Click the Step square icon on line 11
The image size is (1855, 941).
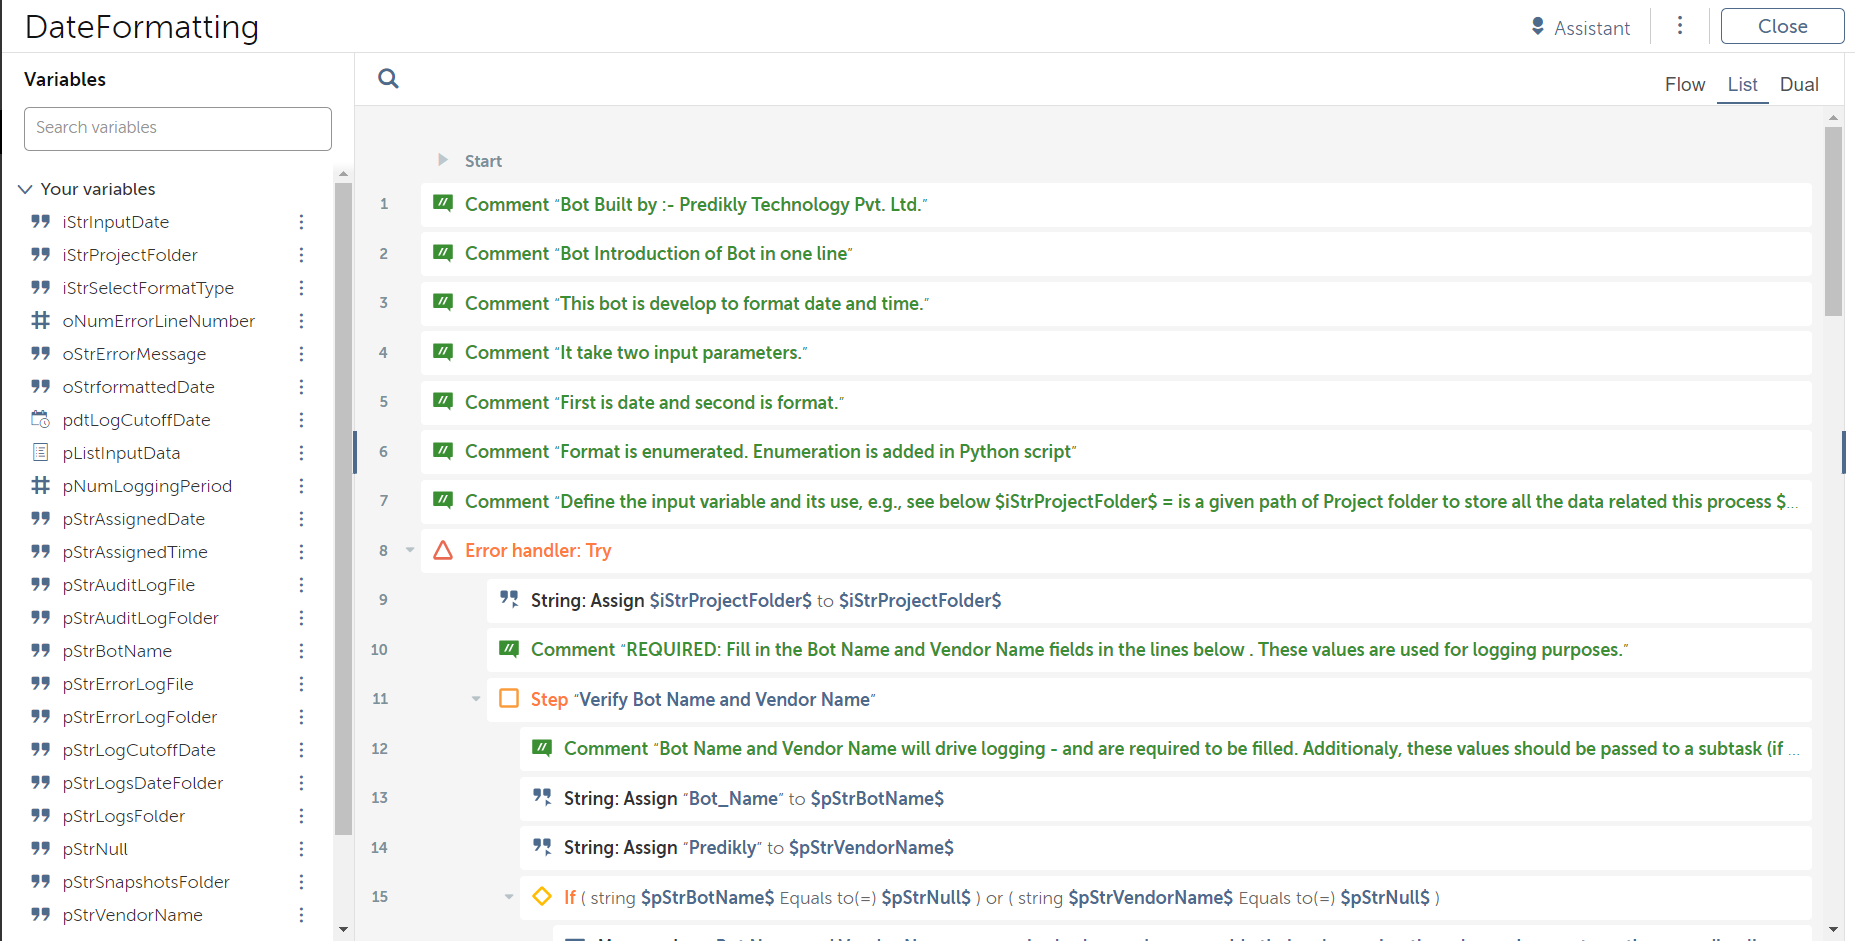point(509,698)
